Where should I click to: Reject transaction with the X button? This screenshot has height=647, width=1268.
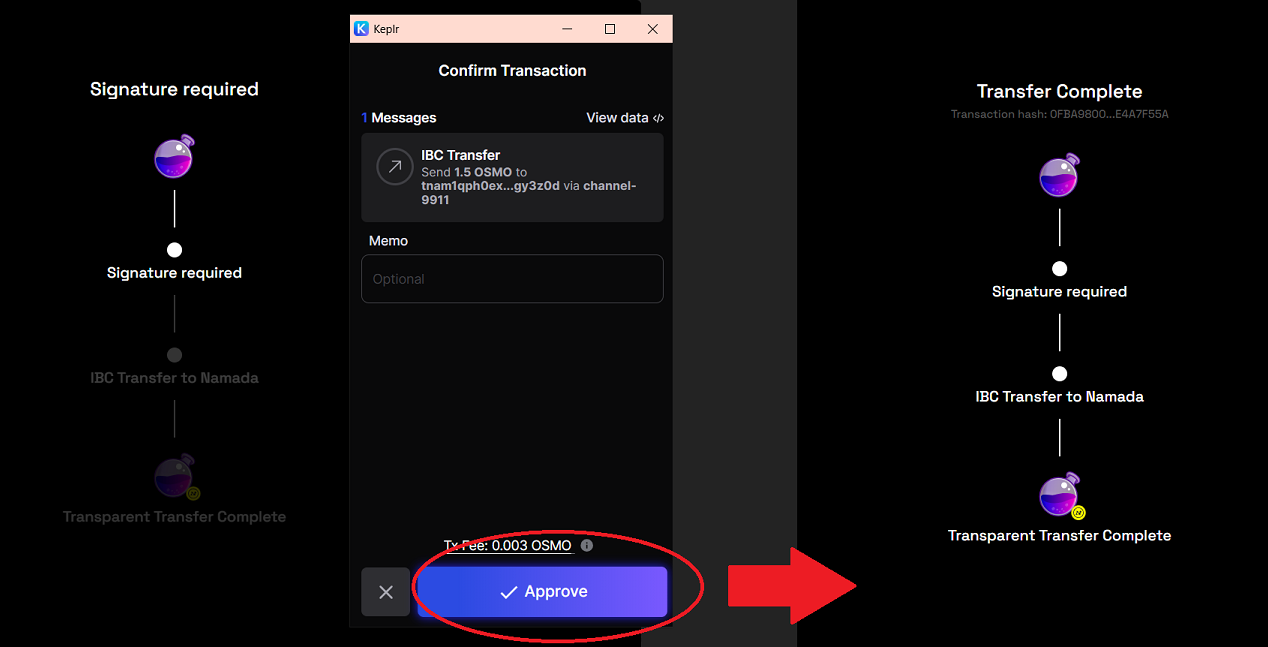(386, 592)
